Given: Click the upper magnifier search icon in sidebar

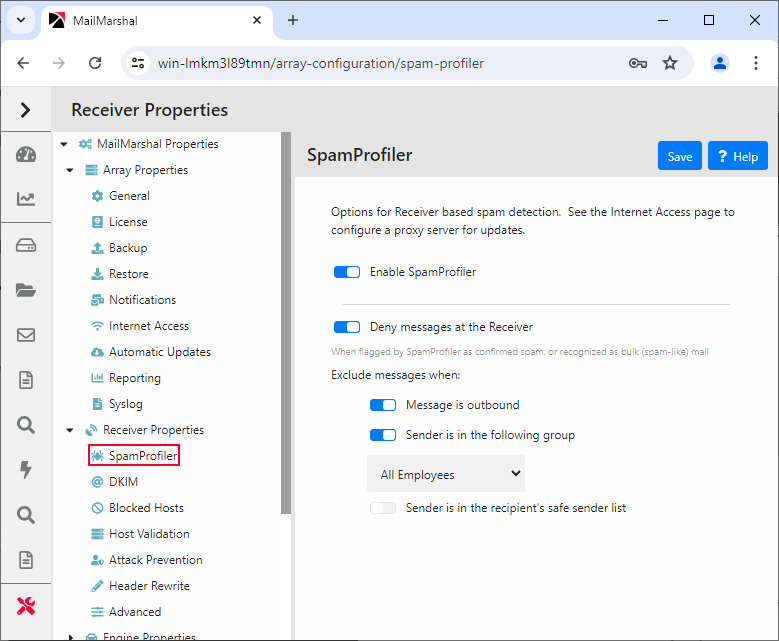Looking at the screenshot, I should (26, 425).
